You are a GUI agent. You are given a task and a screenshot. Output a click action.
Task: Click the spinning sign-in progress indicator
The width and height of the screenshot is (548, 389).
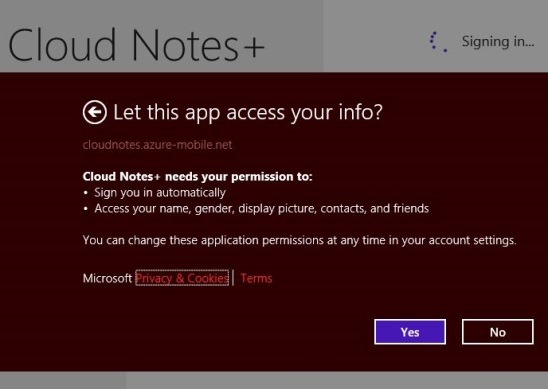pyautogui.click(x=438, y=42)
